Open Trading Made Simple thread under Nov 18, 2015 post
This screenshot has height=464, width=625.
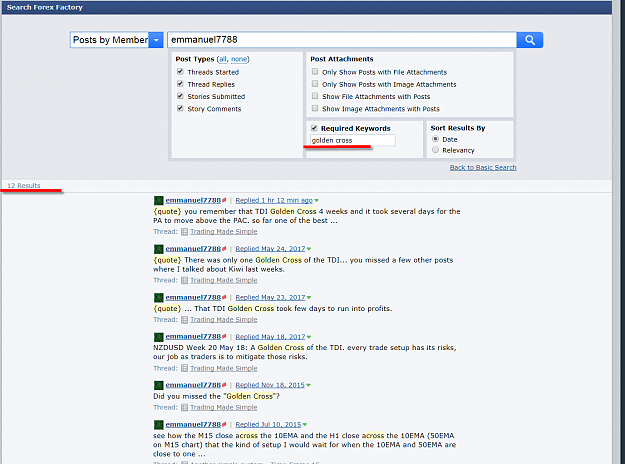pos(224,407)
